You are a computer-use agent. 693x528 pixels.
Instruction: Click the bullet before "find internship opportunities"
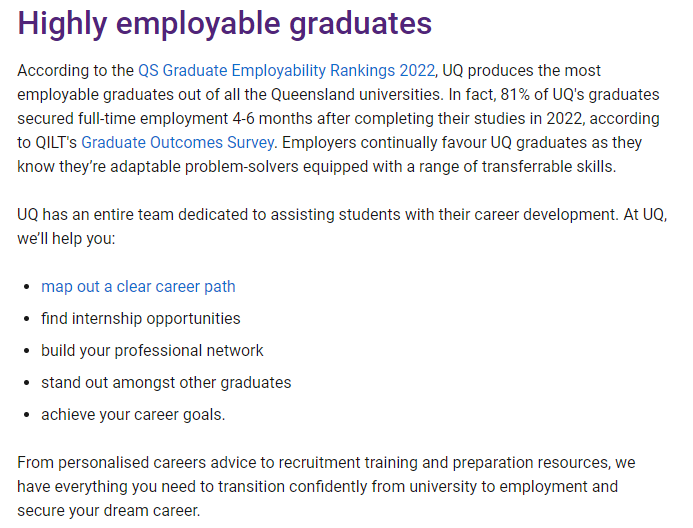click(26, 319)
